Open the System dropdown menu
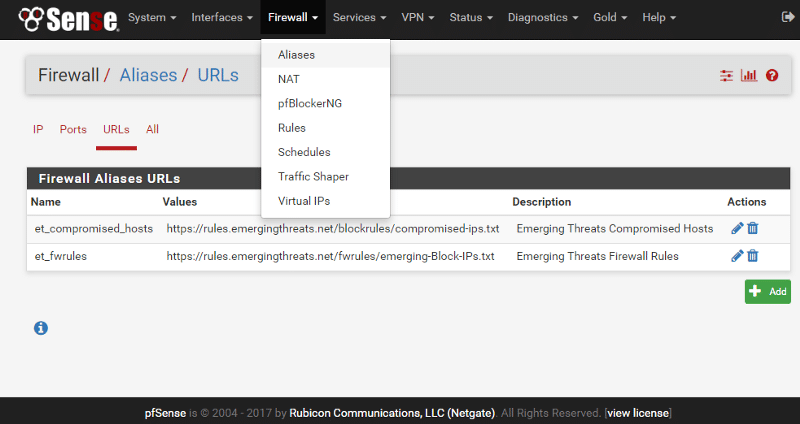The image size is (800, 424). [152, 17]
